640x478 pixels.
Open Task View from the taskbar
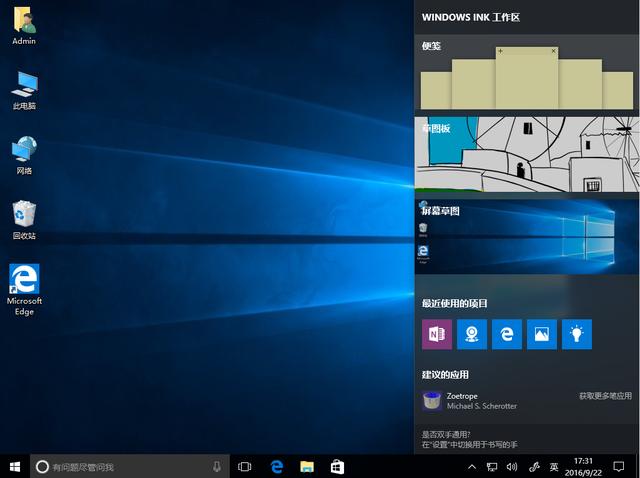(245, 467)
